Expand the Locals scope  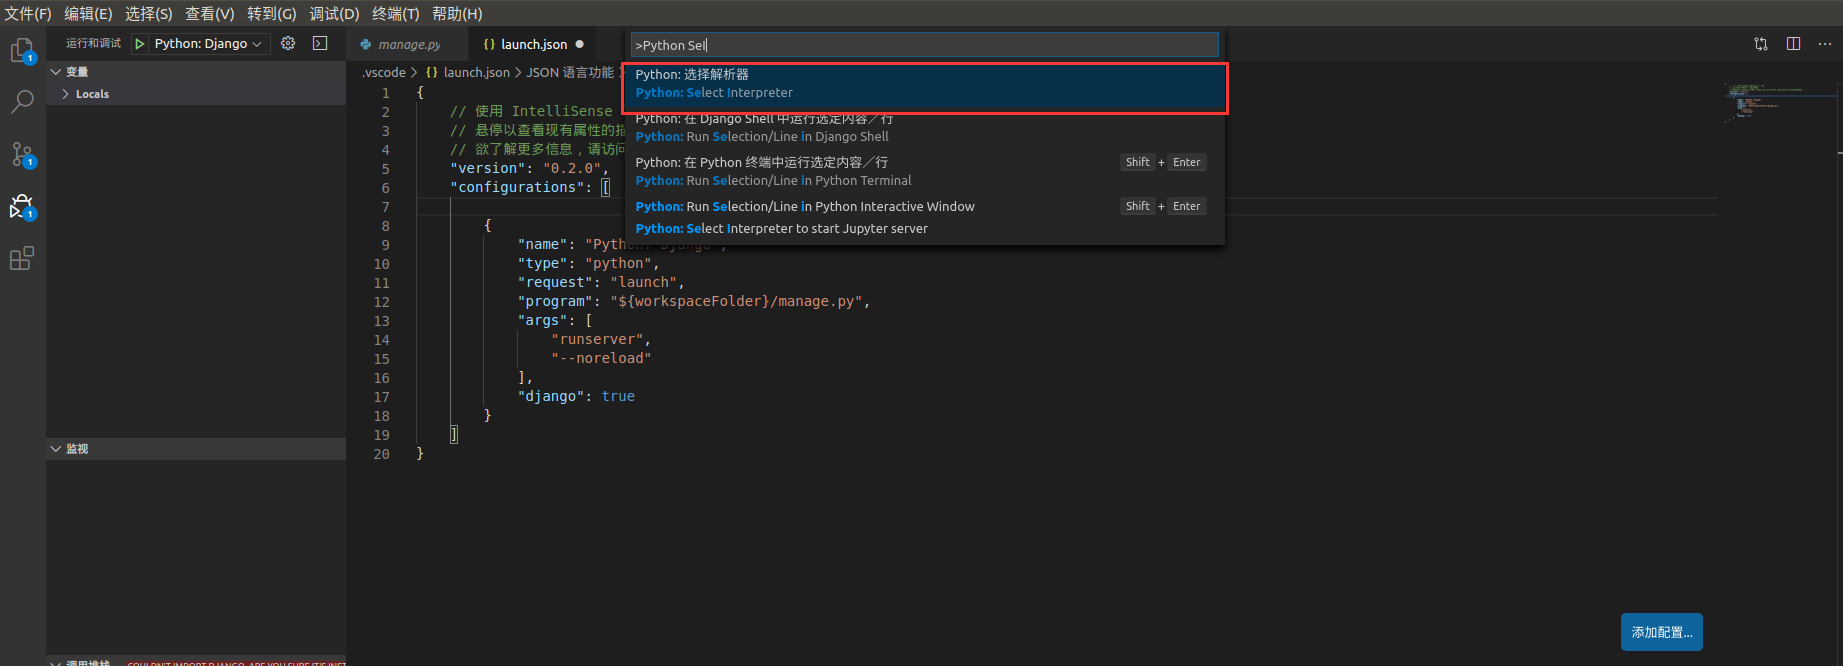196,94
